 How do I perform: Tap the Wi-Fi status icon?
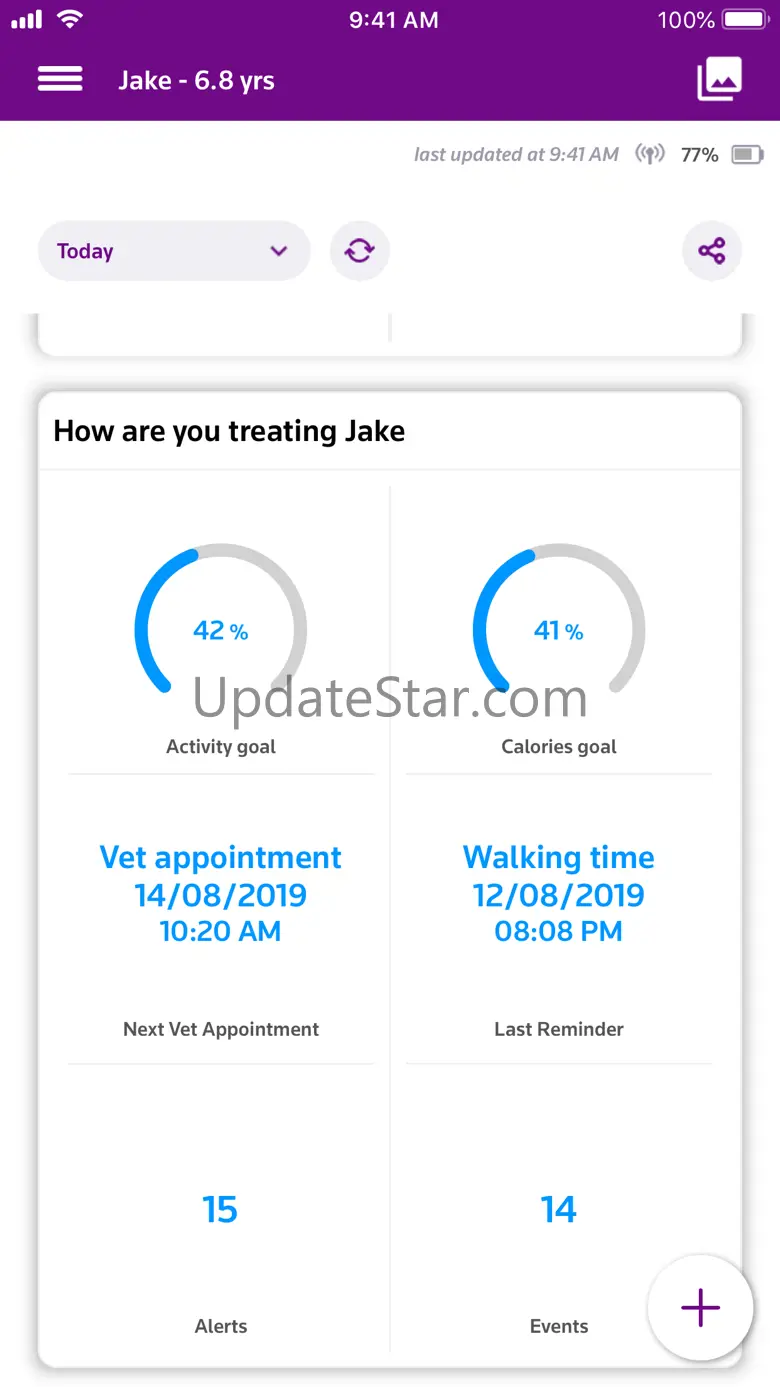(x=69, y=20)
